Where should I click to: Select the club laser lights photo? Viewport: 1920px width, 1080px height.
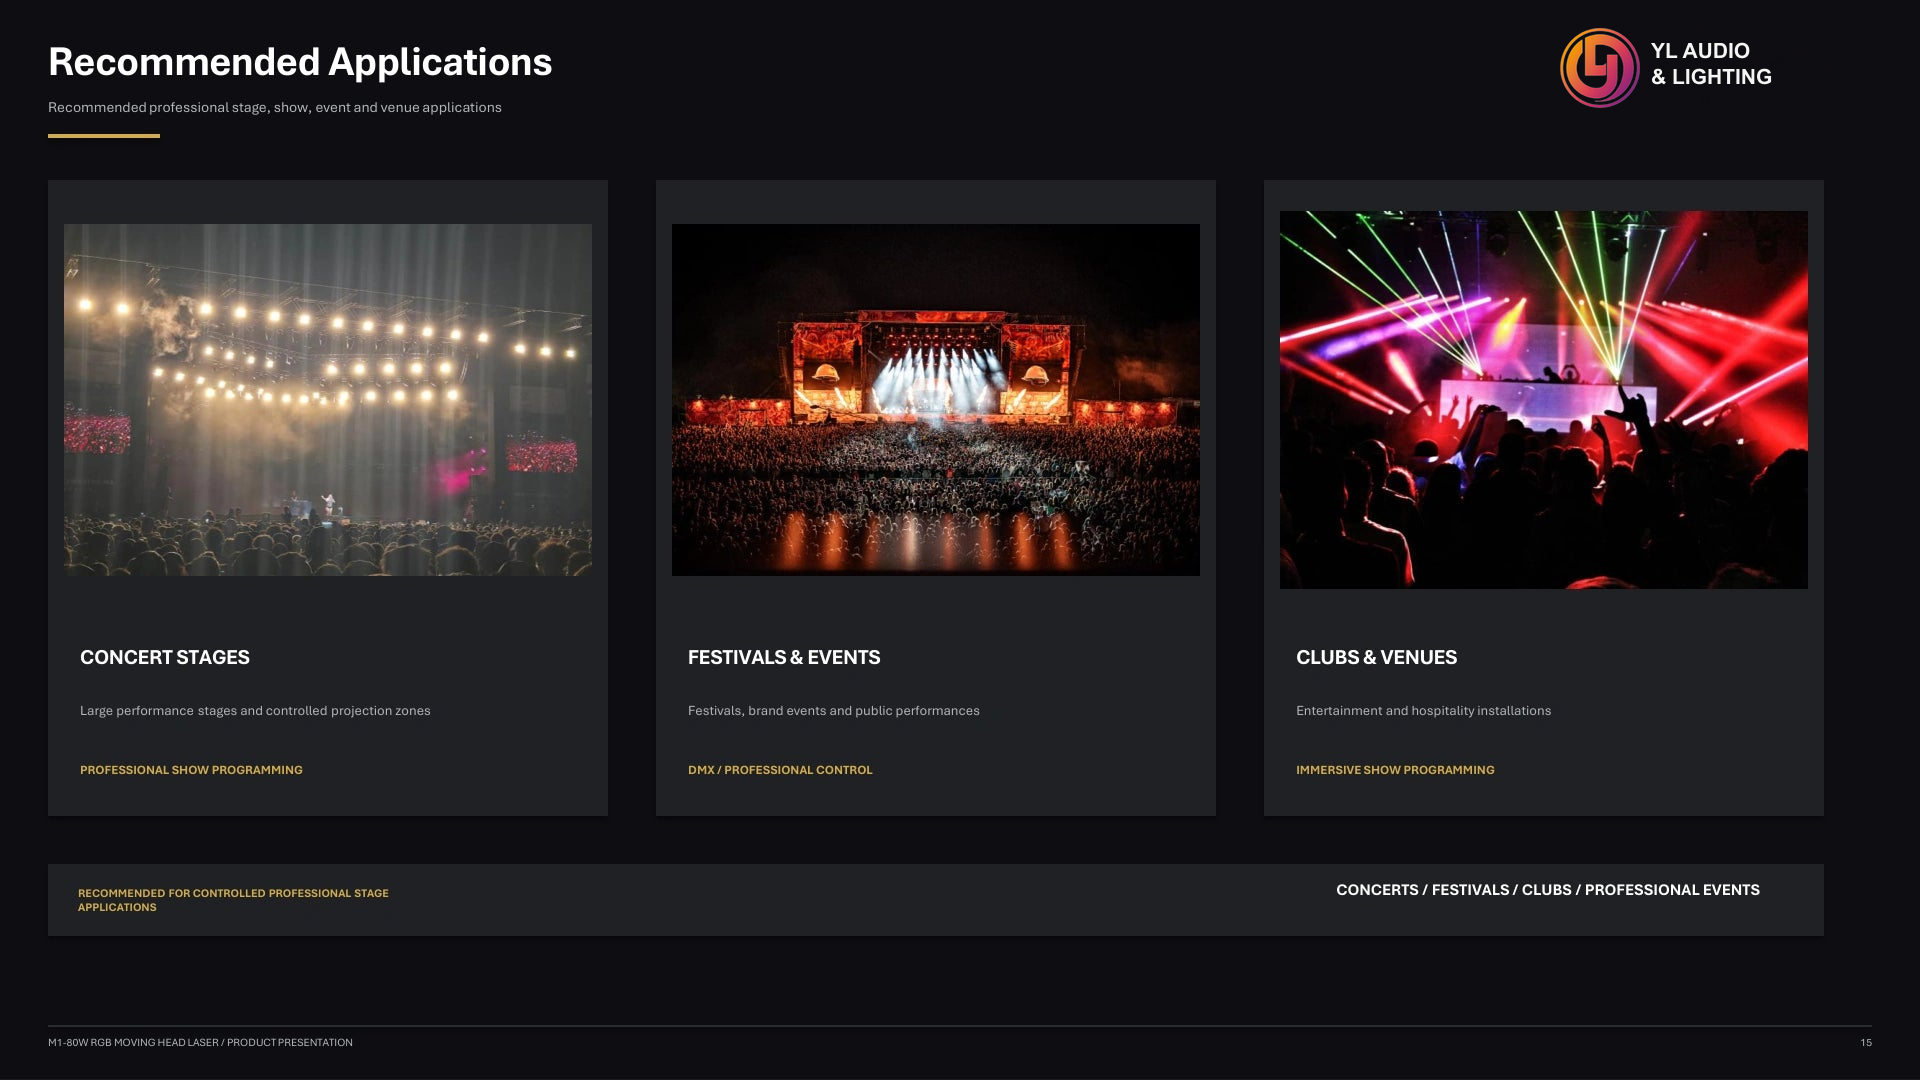pyautogui.click(x=1544, y=400)
